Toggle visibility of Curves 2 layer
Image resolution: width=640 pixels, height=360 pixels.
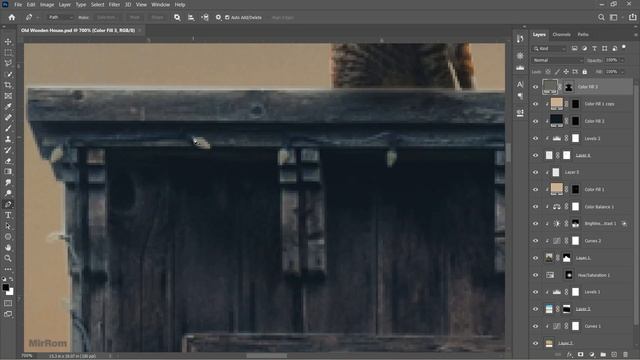tap(535, 241)
